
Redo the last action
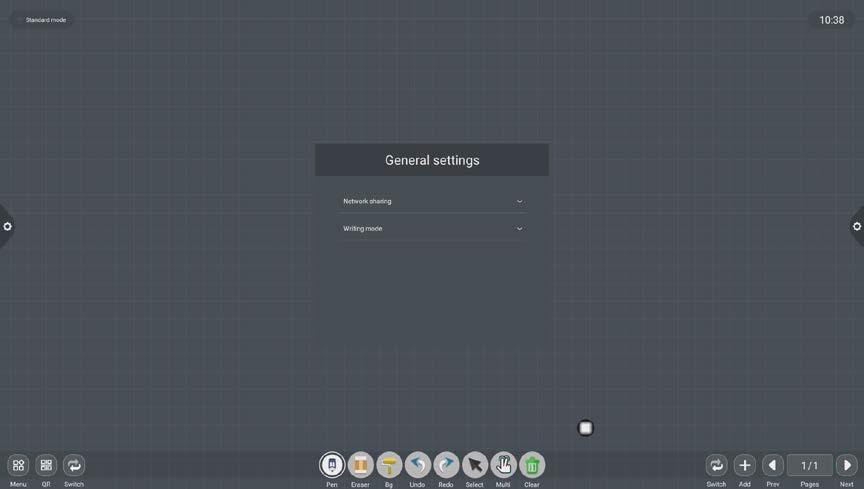tap(446, 465)
